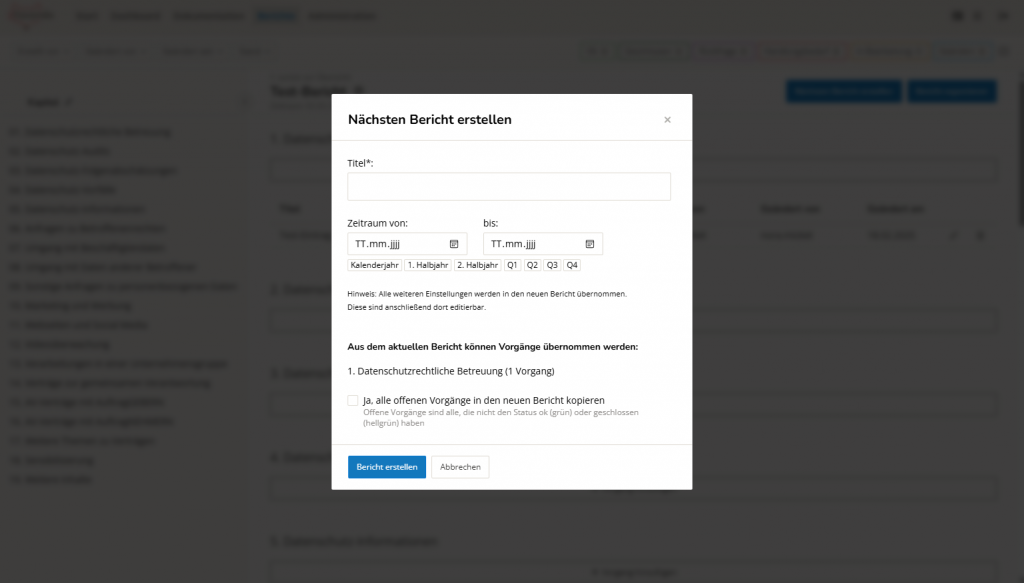Screen dimensions: 1024x583
Task: Open the rightmost status filter dropdown
Action: (x=959, y=51)
